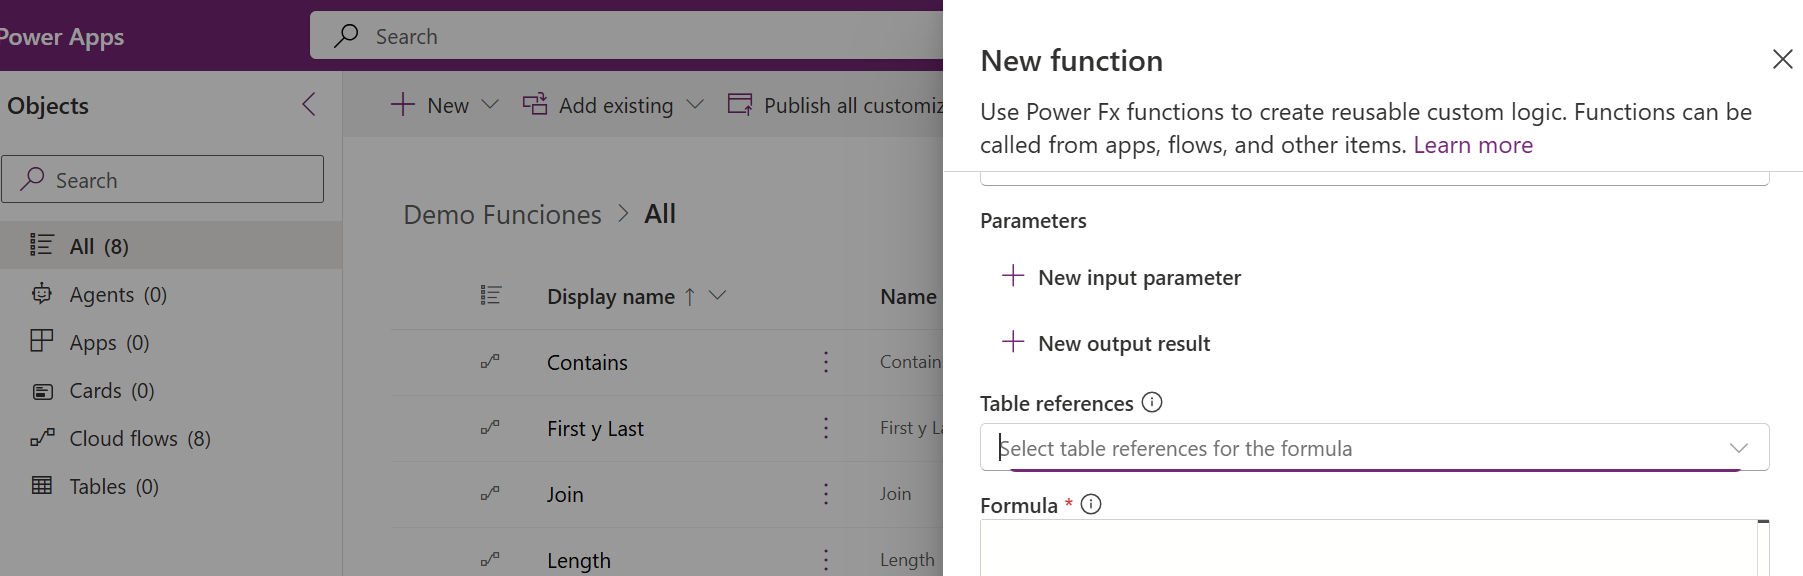Image resolution: width=1803 pixels, height=576 pixels.
Task: Collapse the Objects pane chevron
Action: click(x=309, y=104)
